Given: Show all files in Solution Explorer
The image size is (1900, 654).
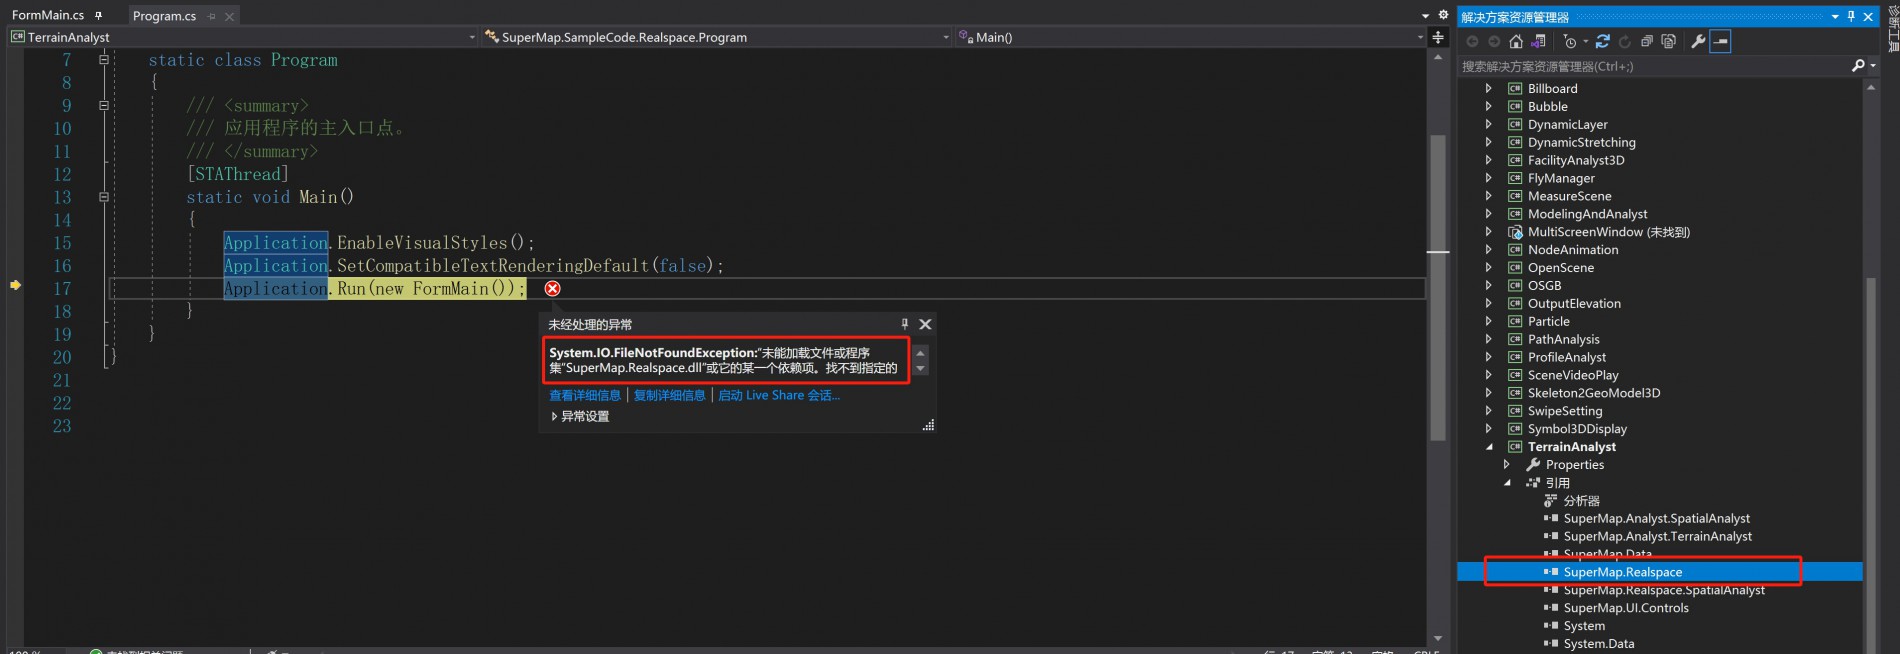Looking at the screenshot, I should tap(1668, 41).
